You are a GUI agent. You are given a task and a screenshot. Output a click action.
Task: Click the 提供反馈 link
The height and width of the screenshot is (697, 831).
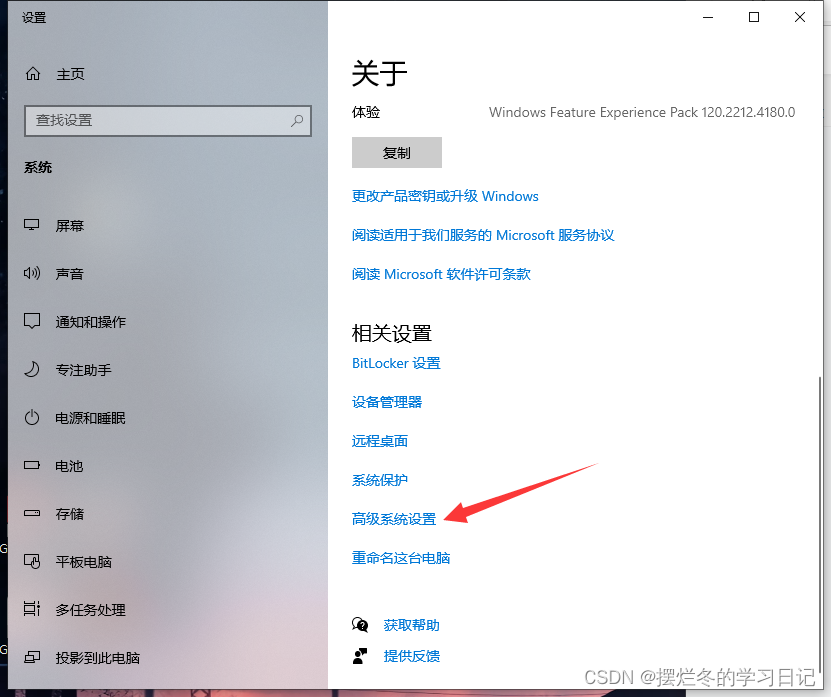tap(411, 656)
